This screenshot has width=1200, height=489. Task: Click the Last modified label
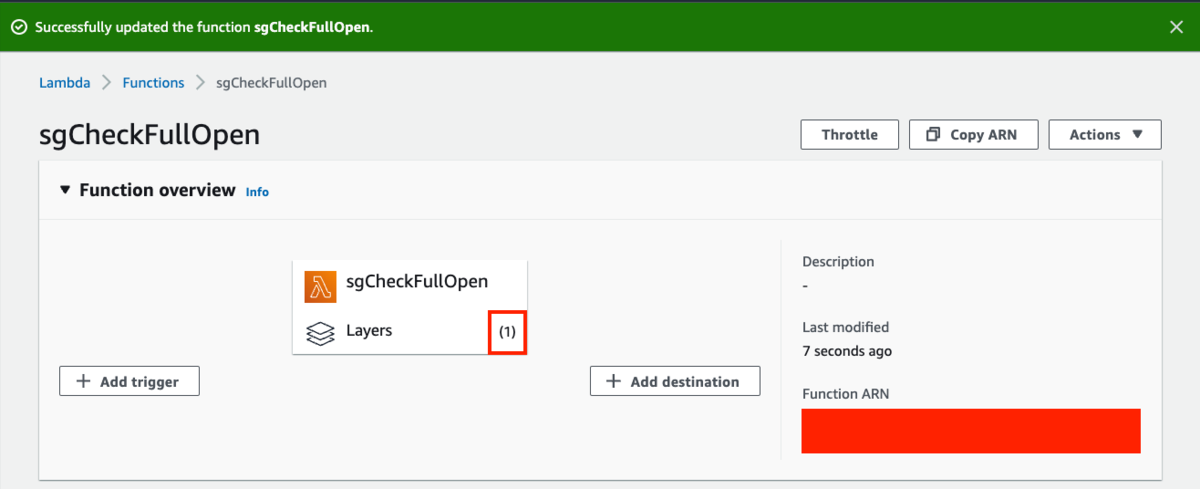845,327
